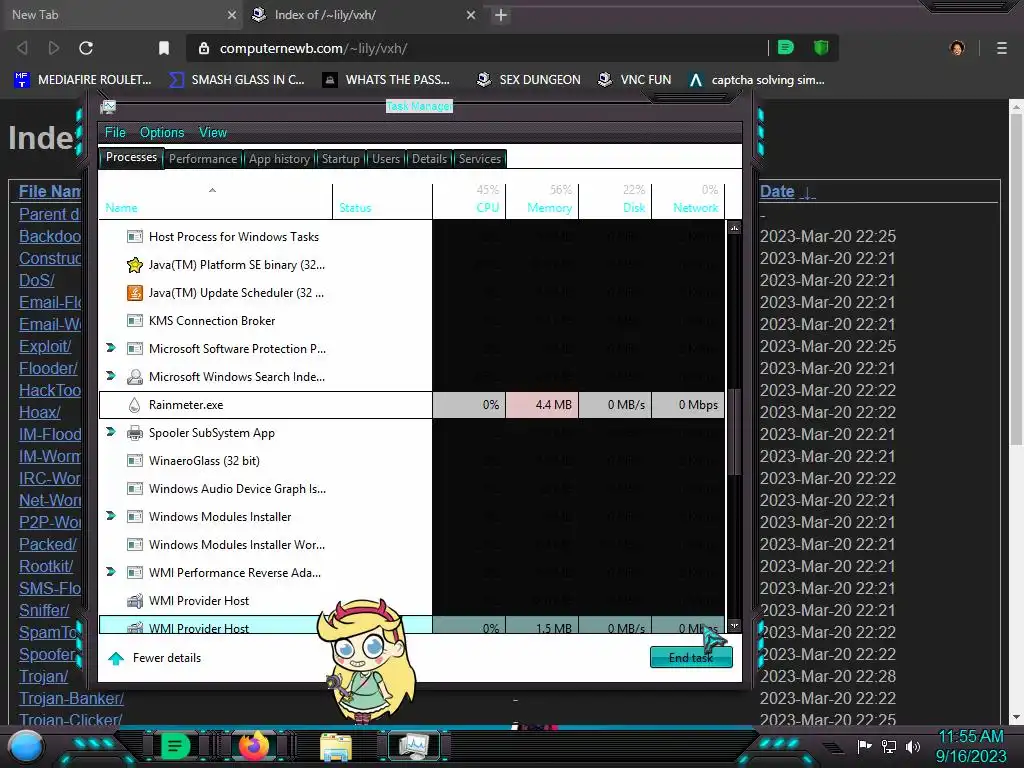1024x768 pixels.
Task: Open the Exploit/ directory link
Action: point(44,346)
